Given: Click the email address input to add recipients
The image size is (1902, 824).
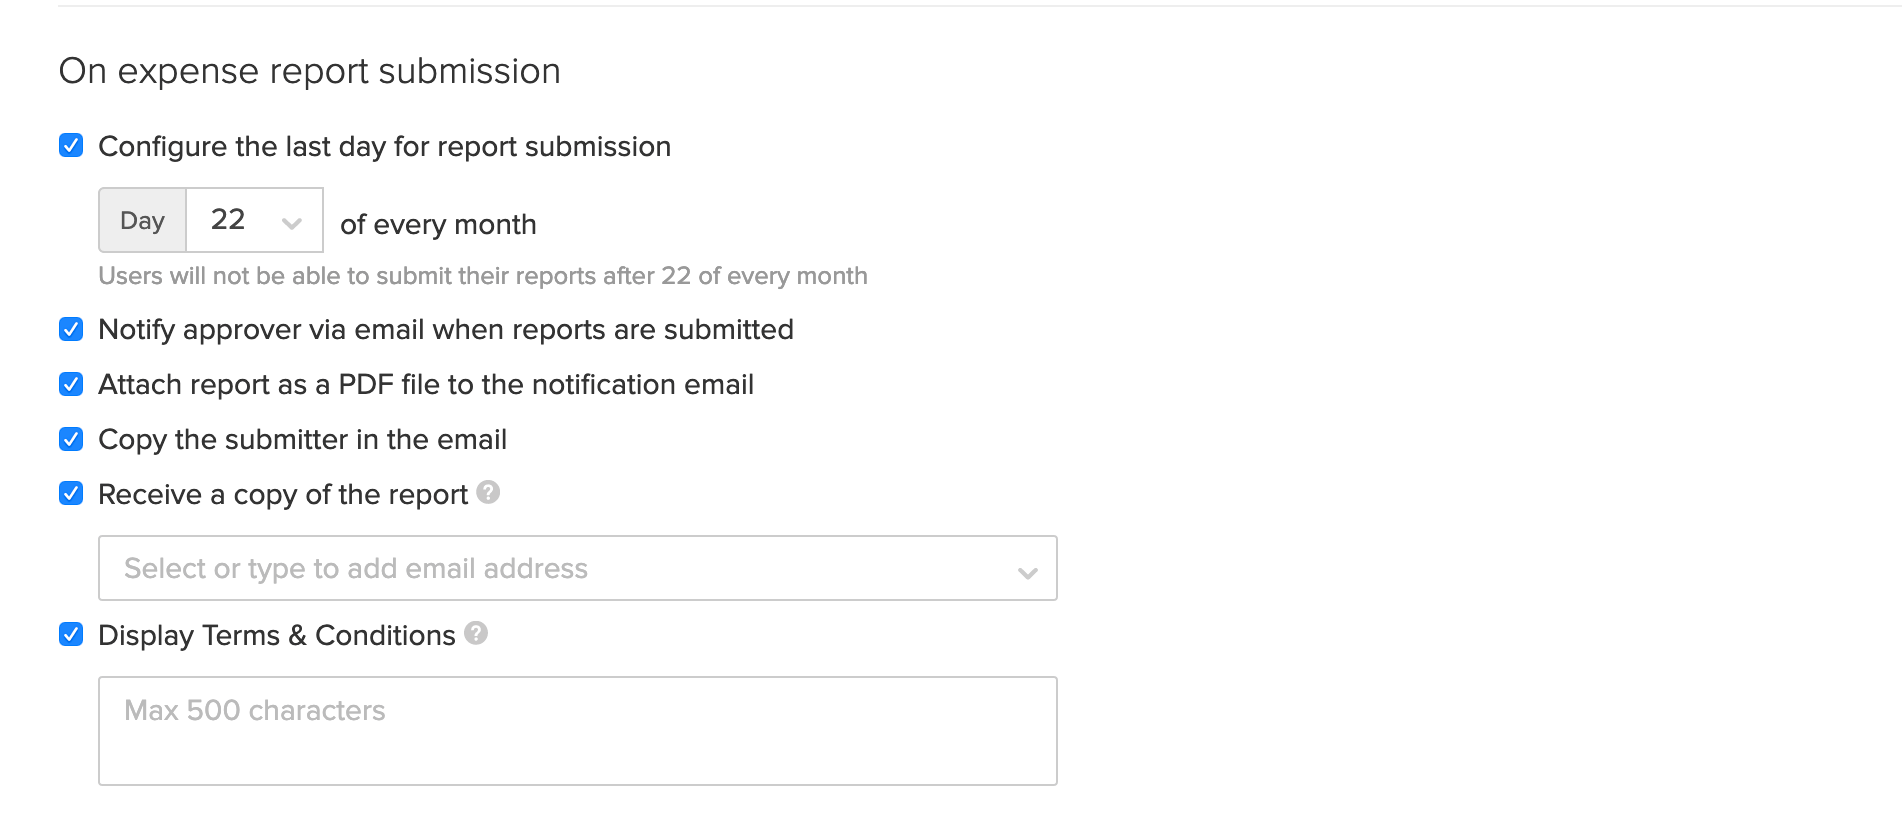Looking at the screenshot, I should coord(500,568).
